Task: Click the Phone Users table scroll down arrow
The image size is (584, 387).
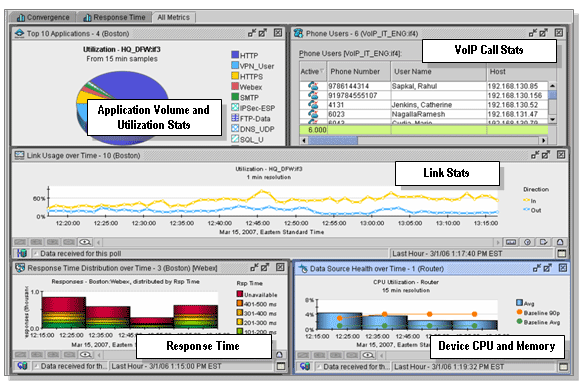Action: click(x=552, y=119)
